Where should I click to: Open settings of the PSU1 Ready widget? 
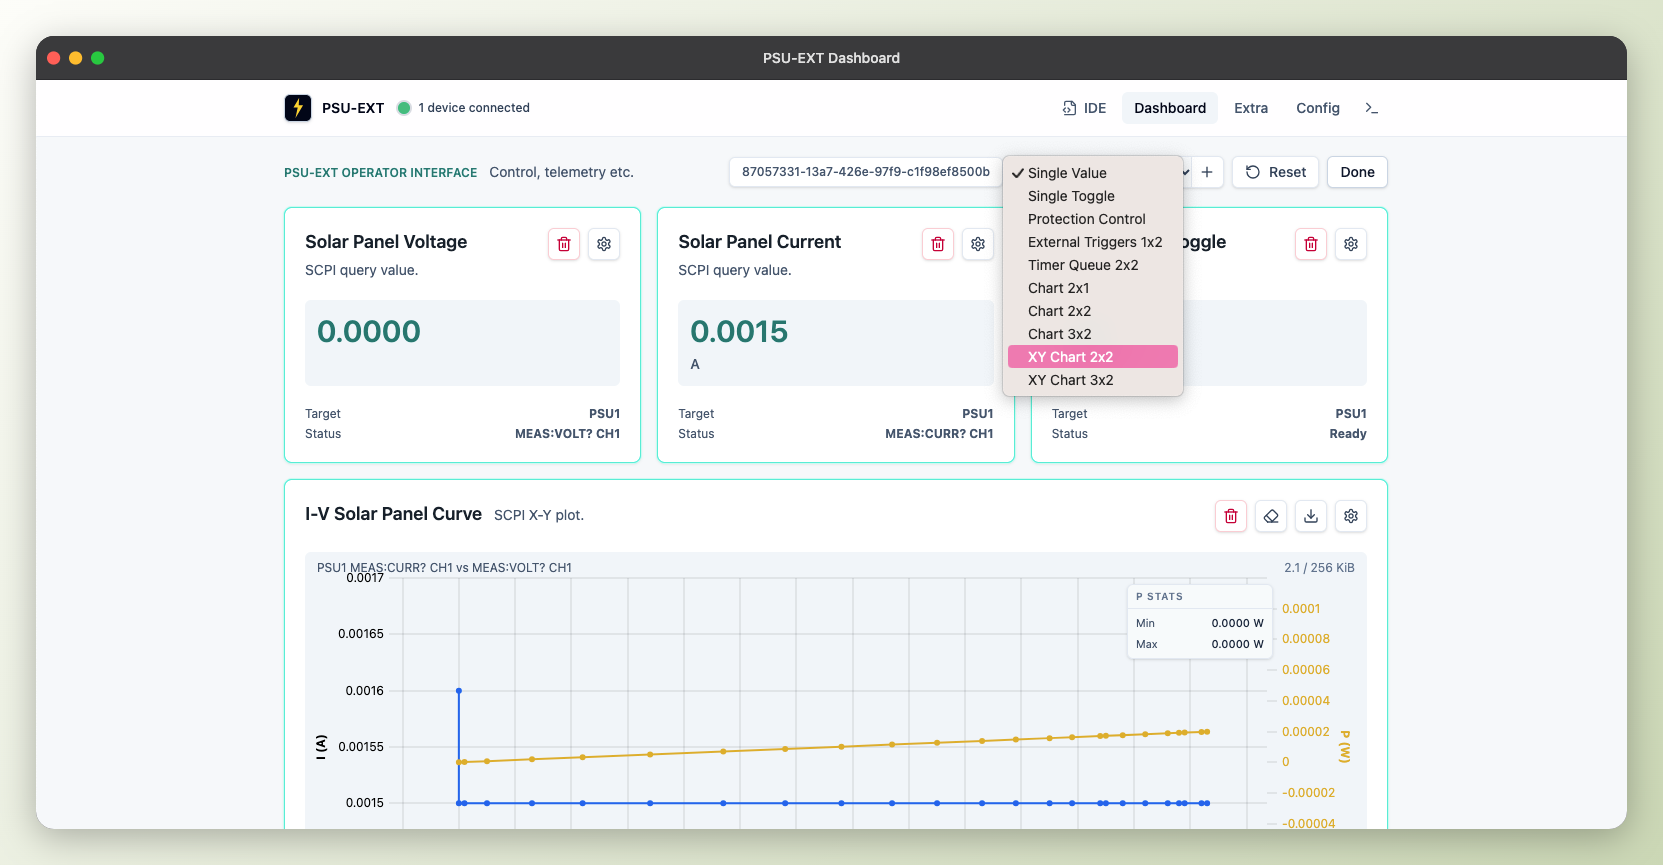click(x=1351, y=244)
